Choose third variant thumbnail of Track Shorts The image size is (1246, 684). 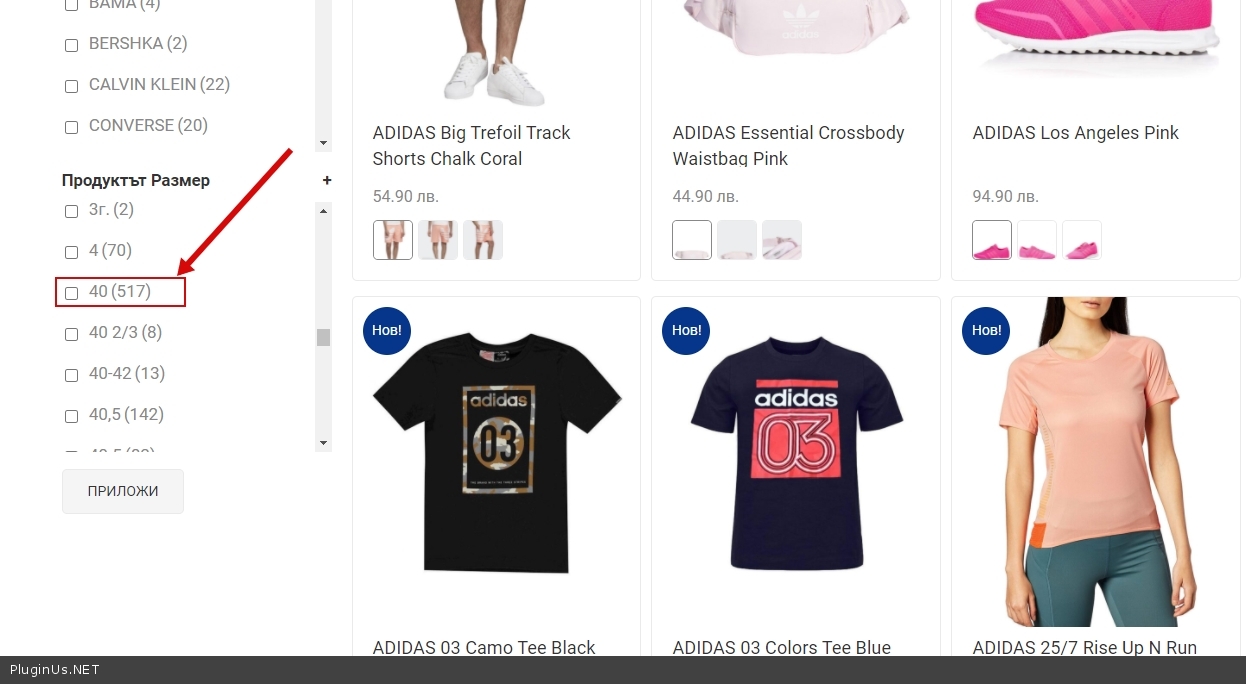(x=483, y=240)
